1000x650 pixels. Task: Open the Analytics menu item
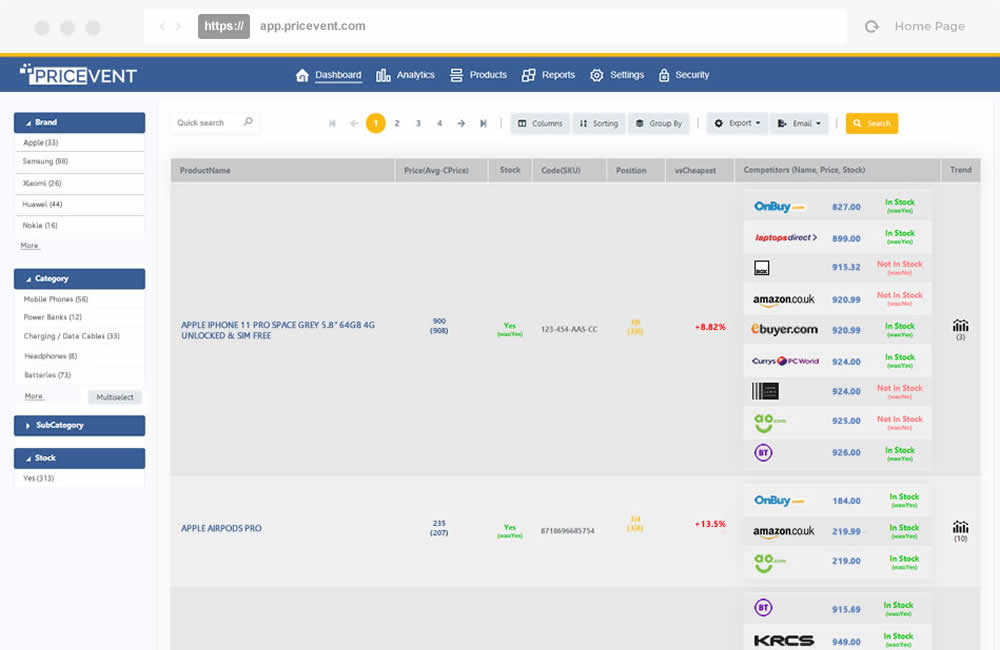(x=415, y=75)
